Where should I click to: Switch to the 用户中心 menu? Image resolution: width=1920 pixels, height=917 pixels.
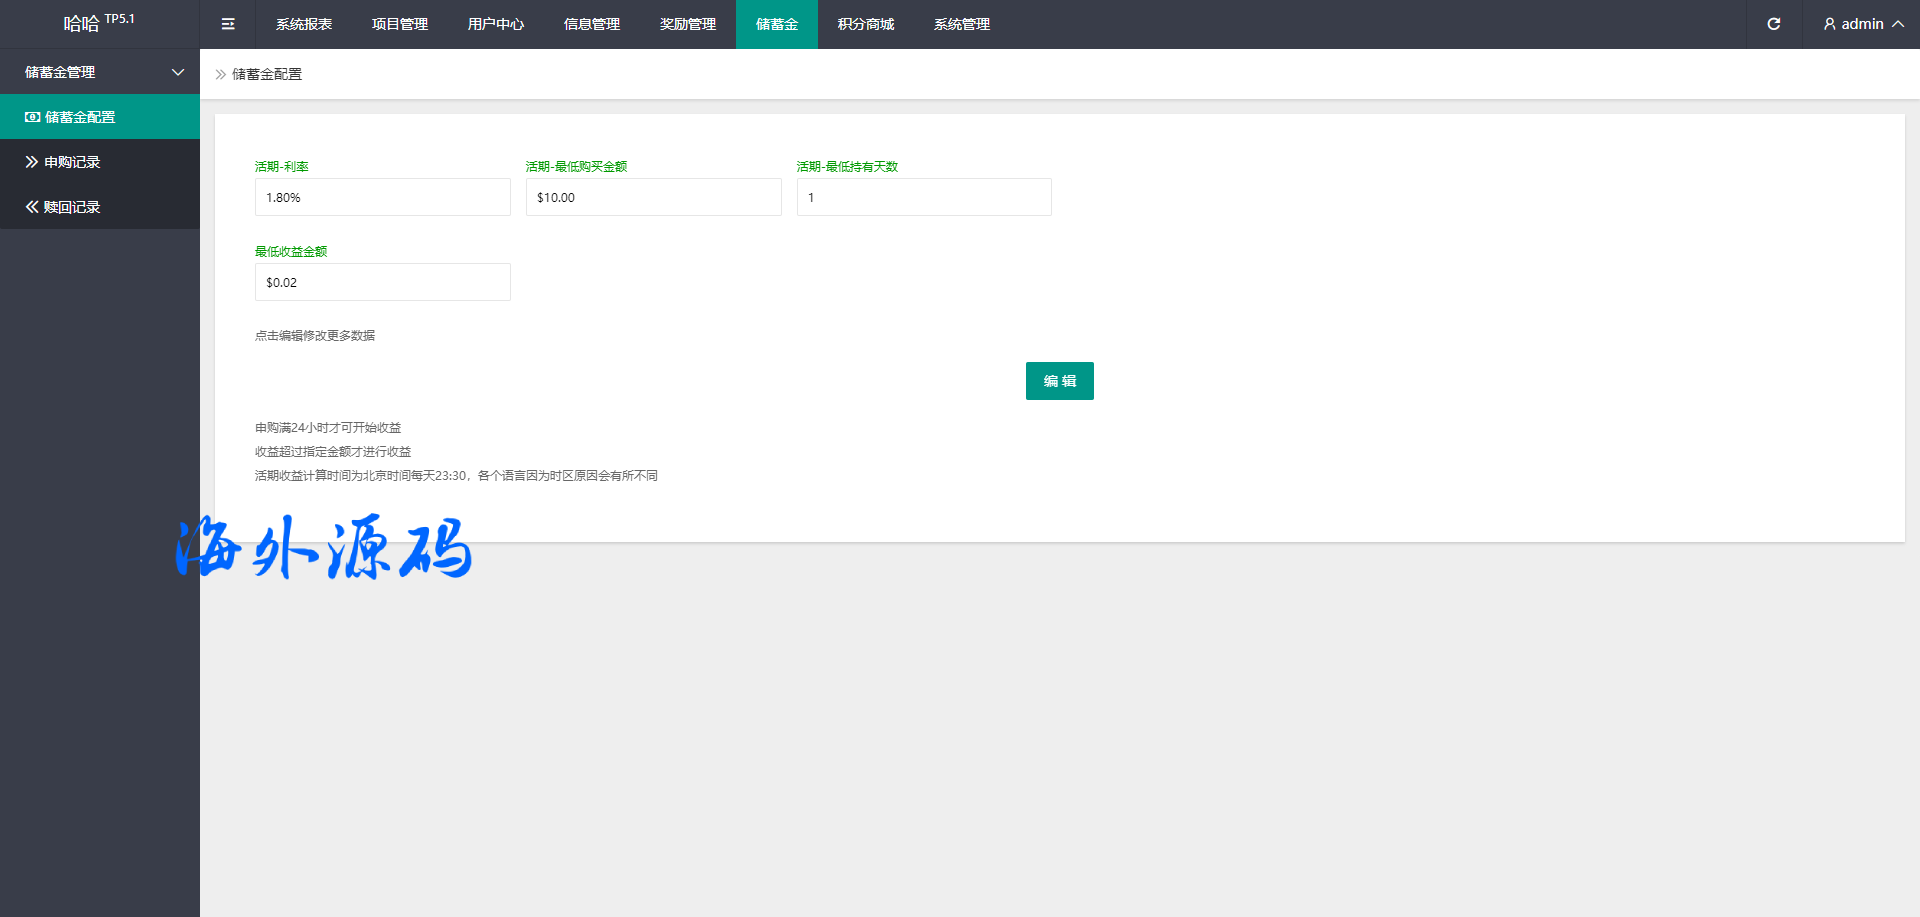496,24
